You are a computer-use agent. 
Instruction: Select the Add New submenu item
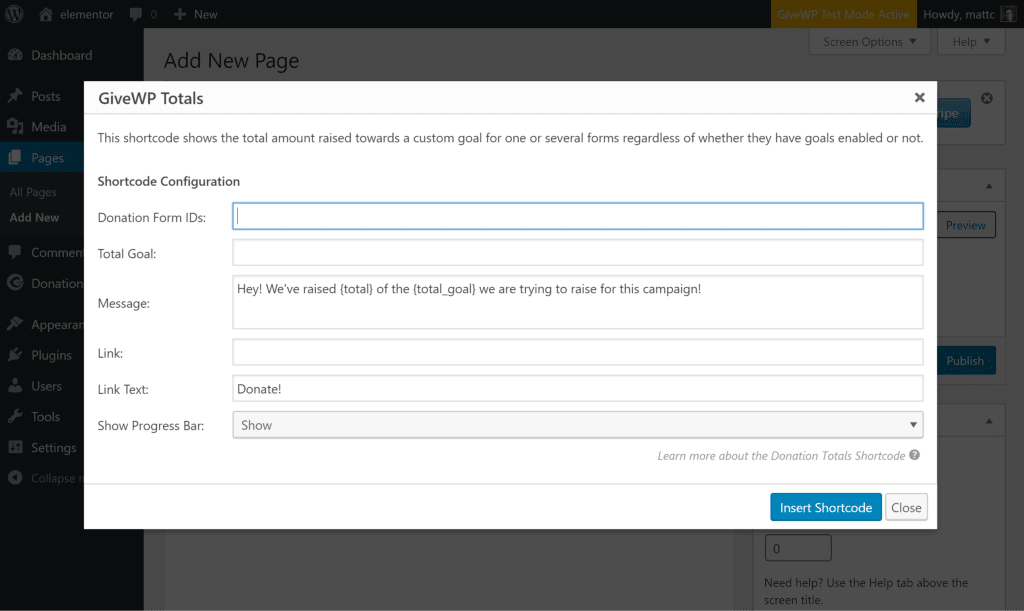point(34,217)
